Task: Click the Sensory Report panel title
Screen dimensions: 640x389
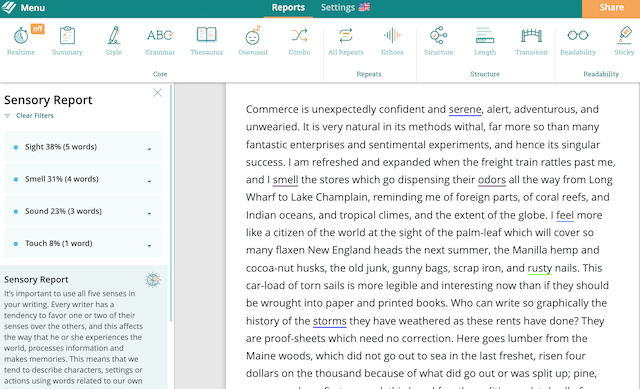Action: 48,100
